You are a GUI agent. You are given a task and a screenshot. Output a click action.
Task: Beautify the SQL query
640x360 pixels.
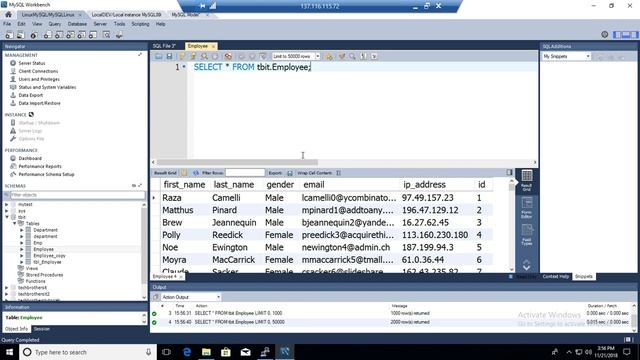click(x=342, y=56)
